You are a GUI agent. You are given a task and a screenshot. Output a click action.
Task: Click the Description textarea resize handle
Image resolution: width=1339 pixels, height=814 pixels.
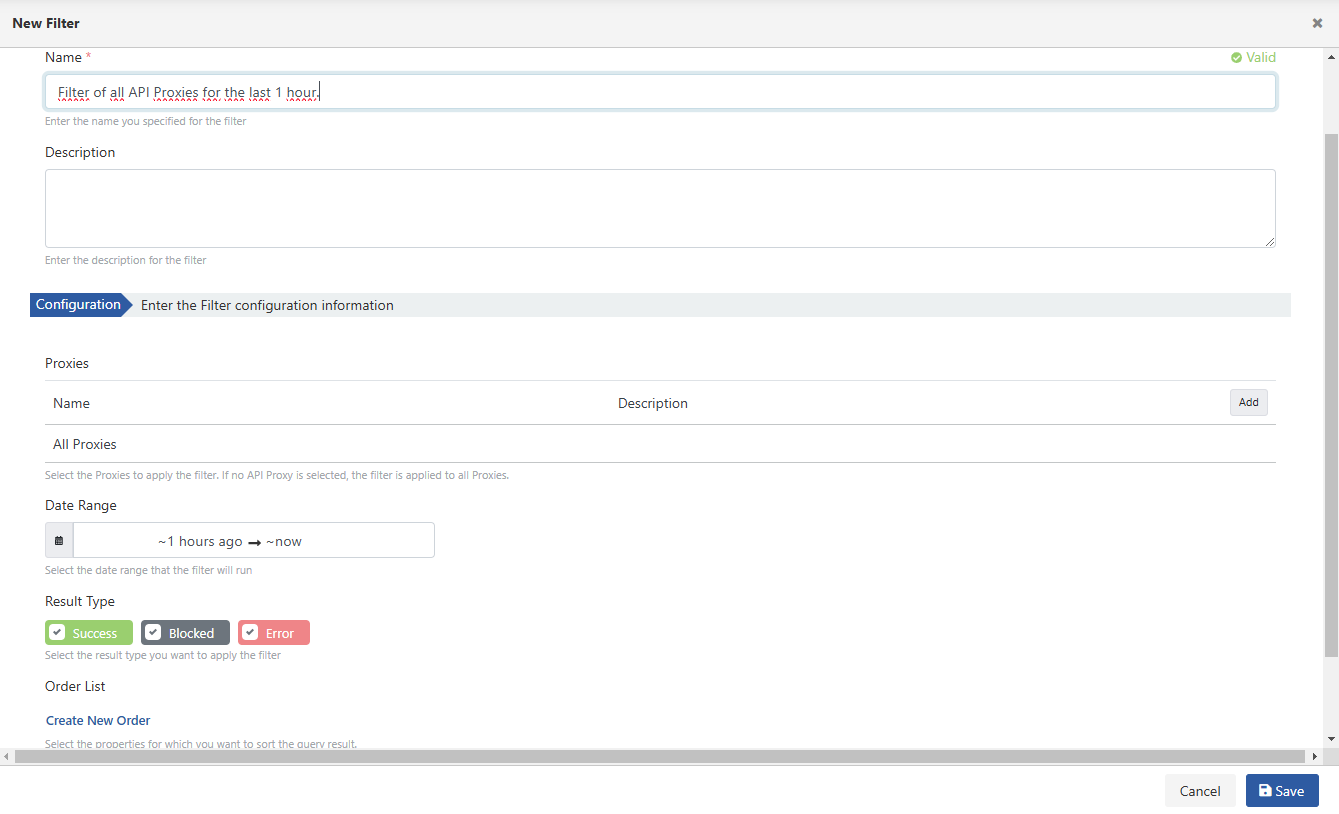tap(1269, 241)
